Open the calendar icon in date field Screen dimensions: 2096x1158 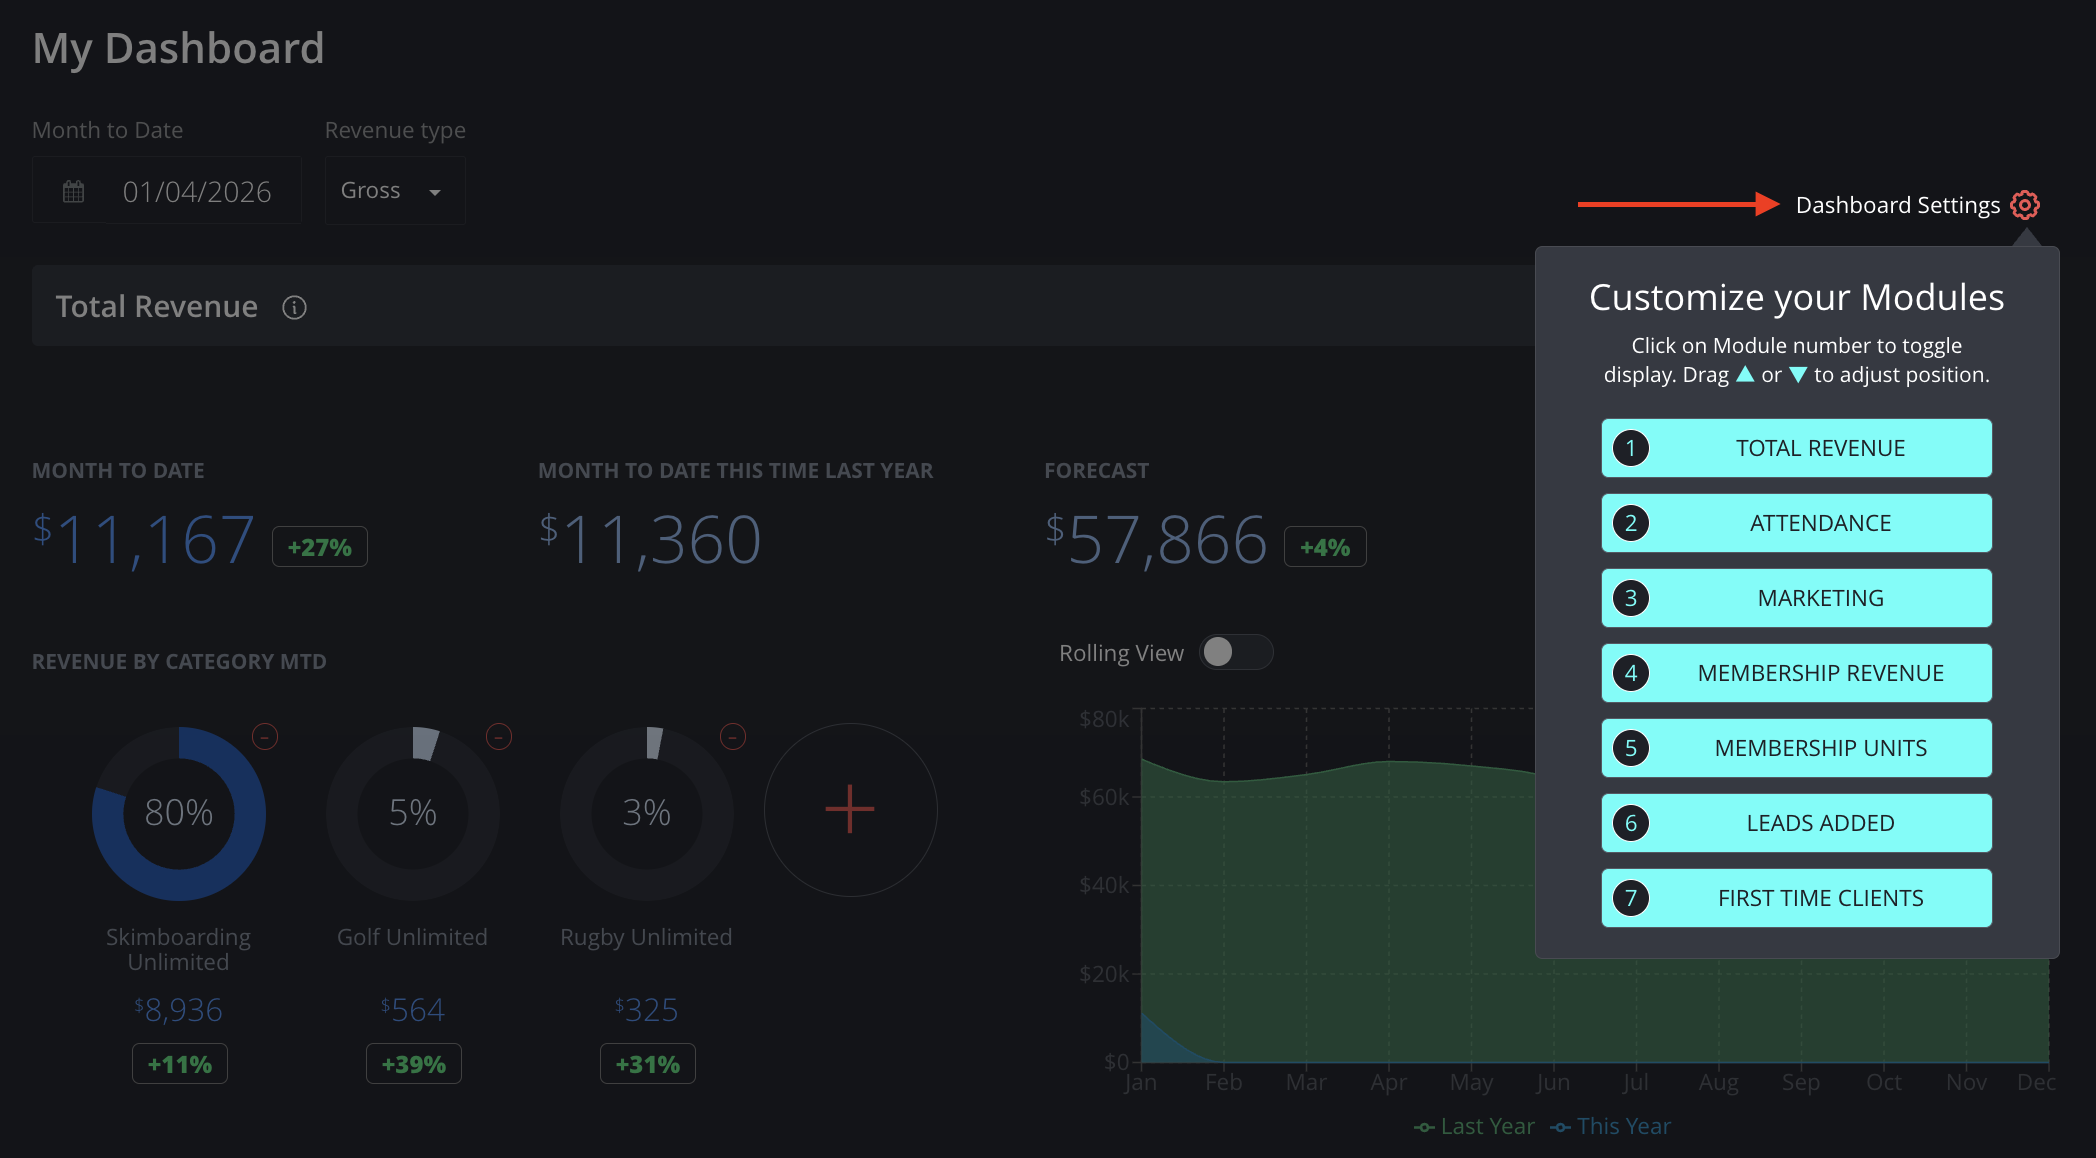tap(74, 191)
